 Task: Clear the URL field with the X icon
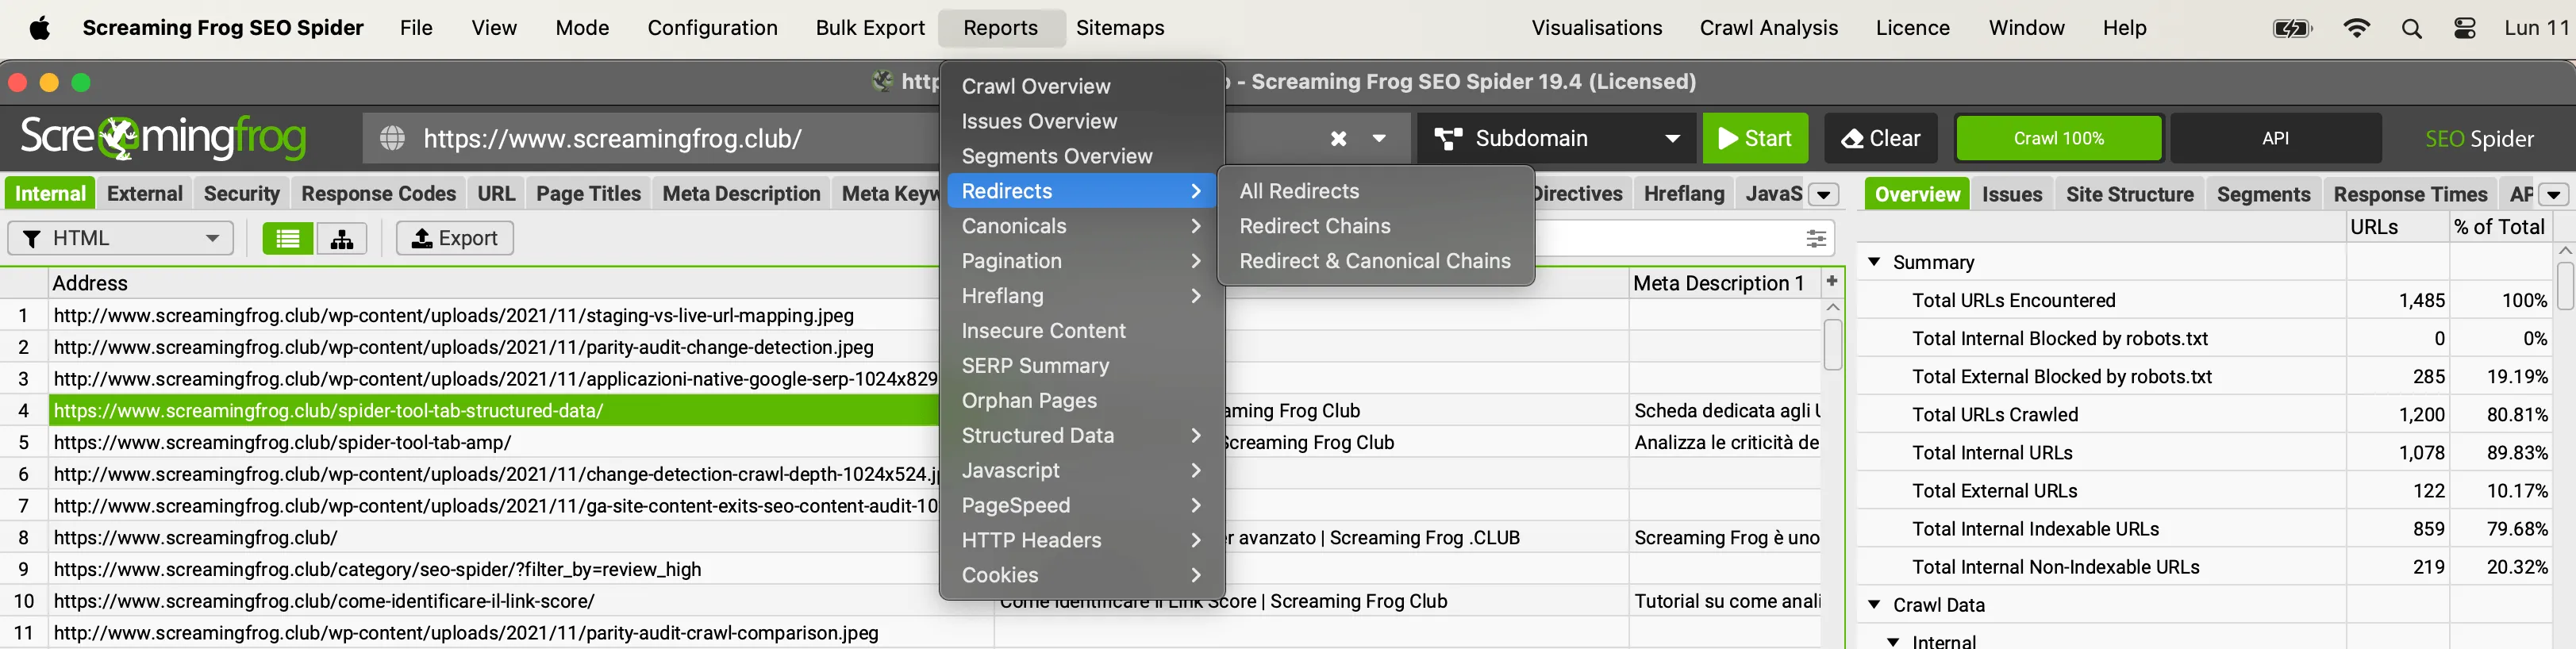1338,139
